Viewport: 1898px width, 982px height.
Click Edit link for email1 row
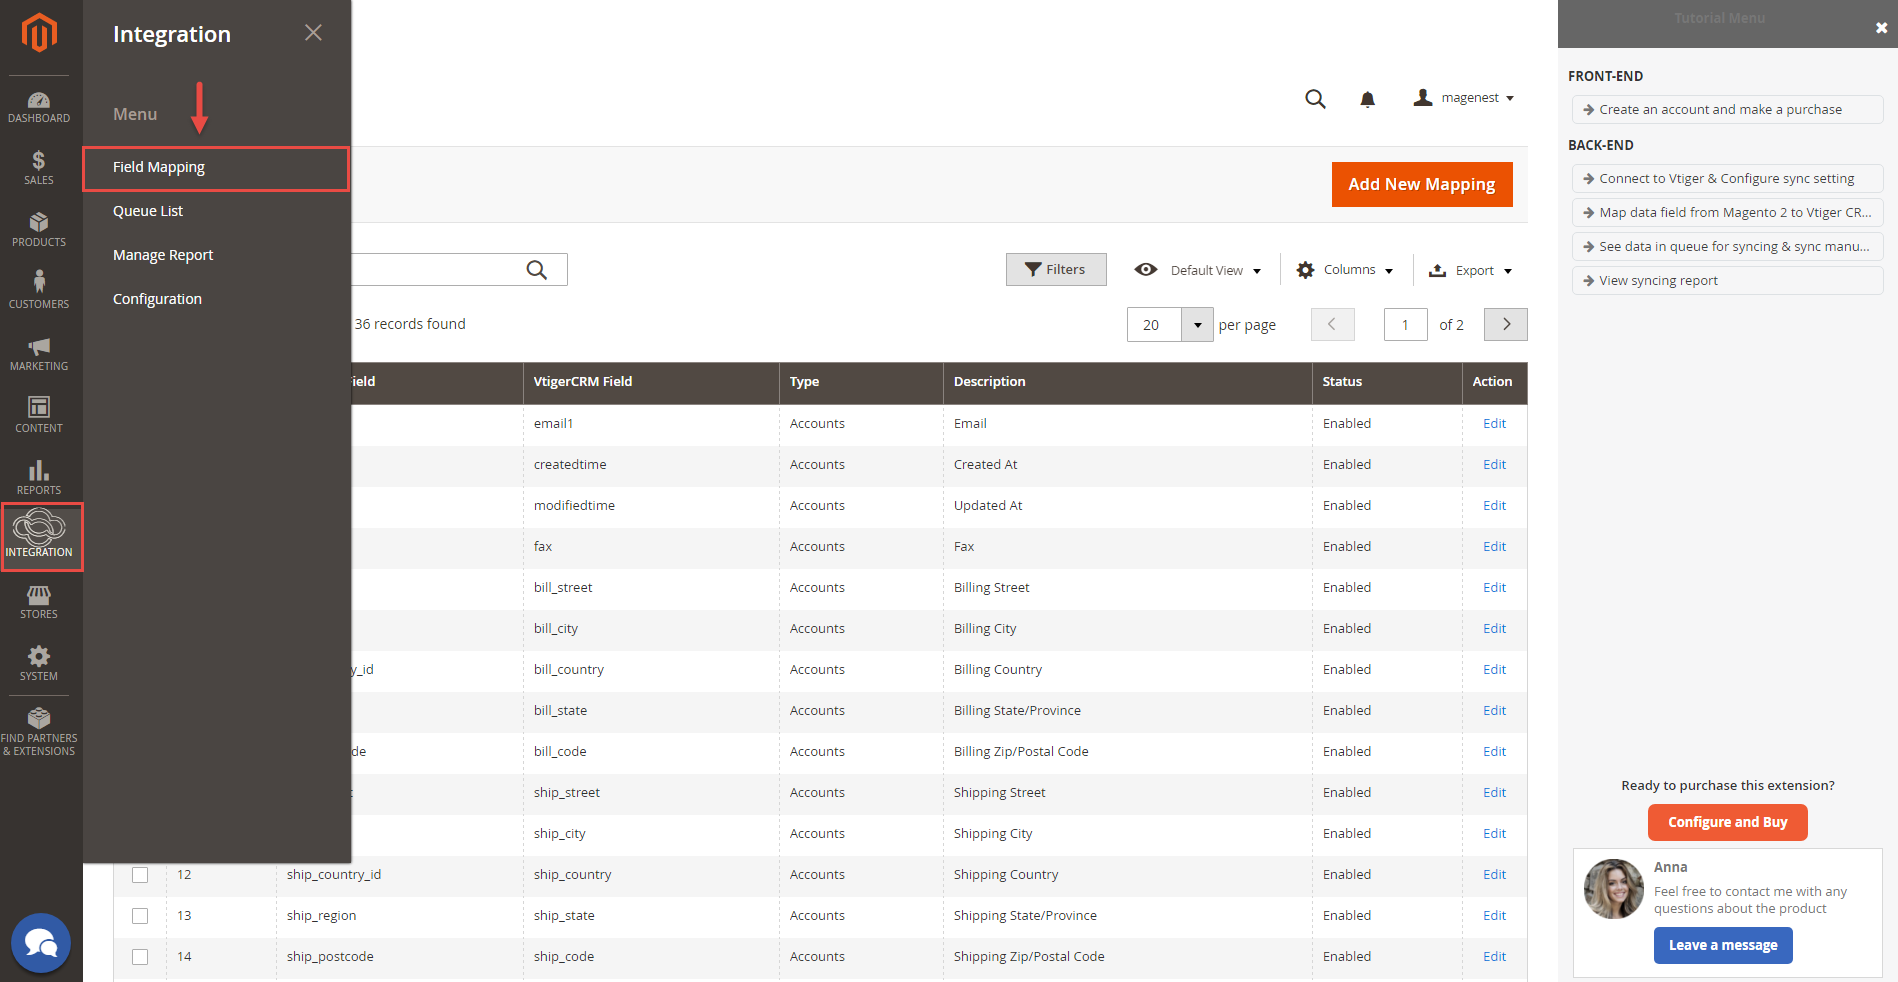point(1494,424)
